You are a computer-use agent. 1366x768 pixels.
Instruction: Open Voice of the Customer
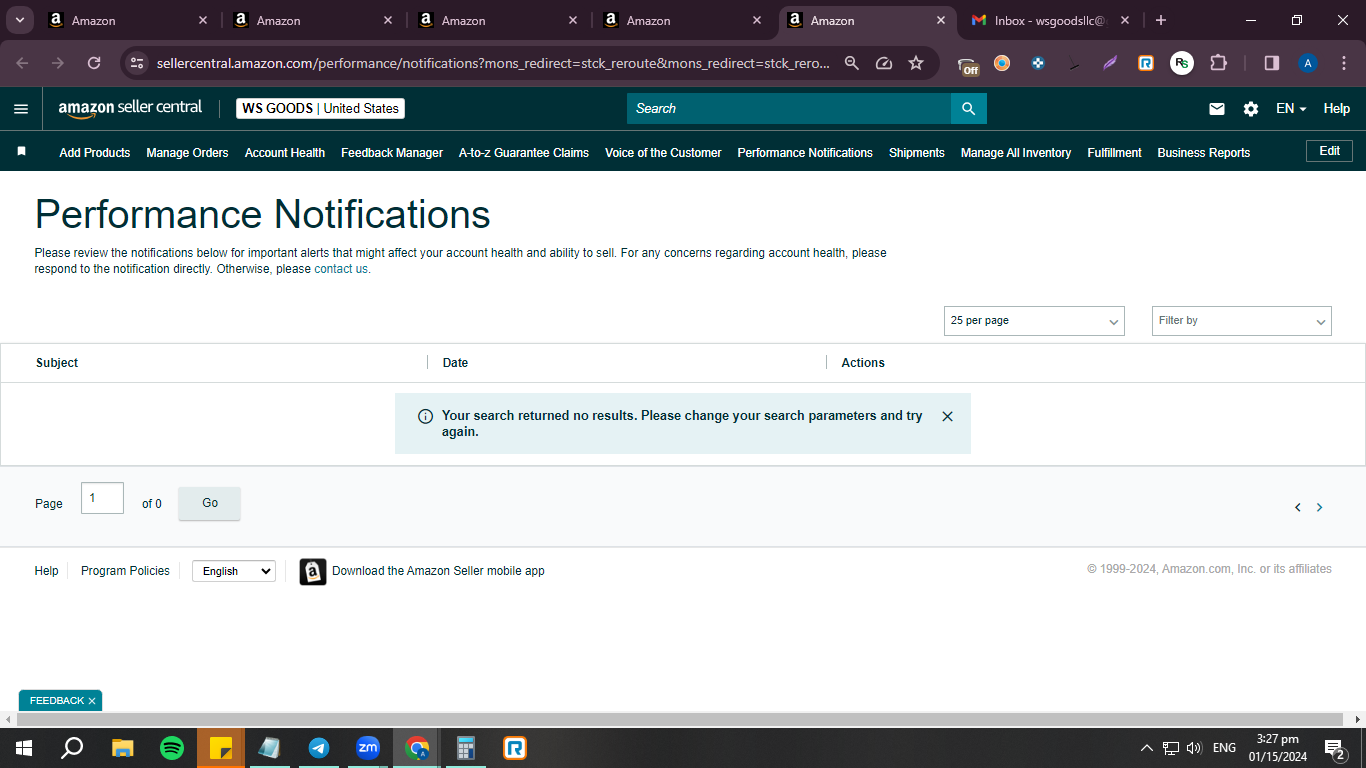coord(663,153)
